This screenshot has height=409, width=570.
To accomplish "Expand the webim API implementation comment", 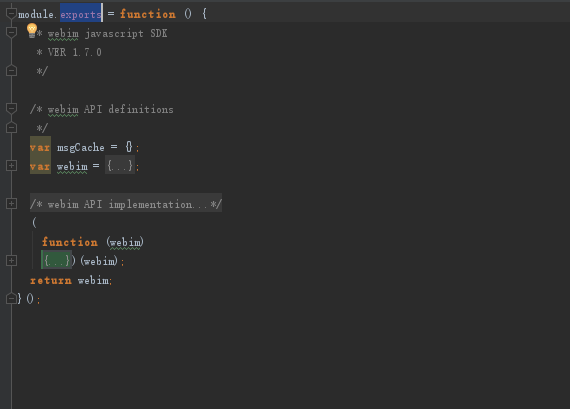I will [11, 204].
